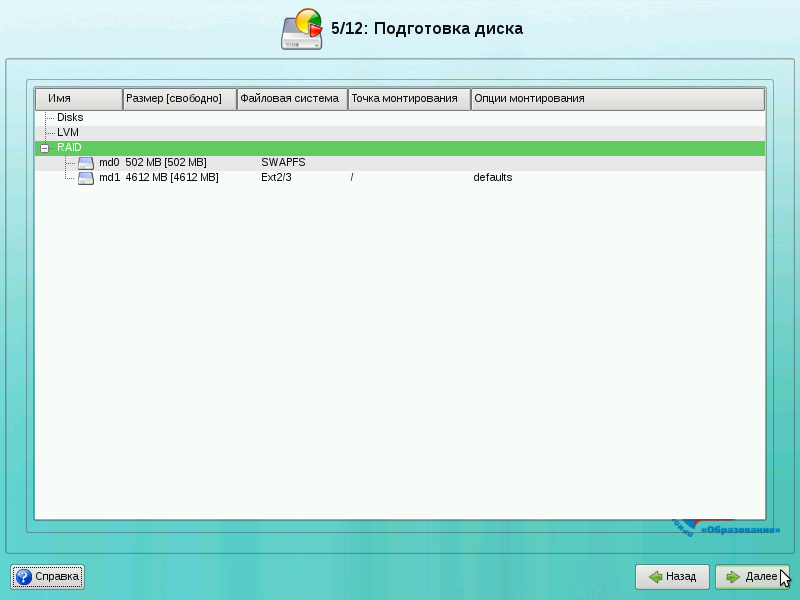Sort by the Имя column header

point(79,99)
